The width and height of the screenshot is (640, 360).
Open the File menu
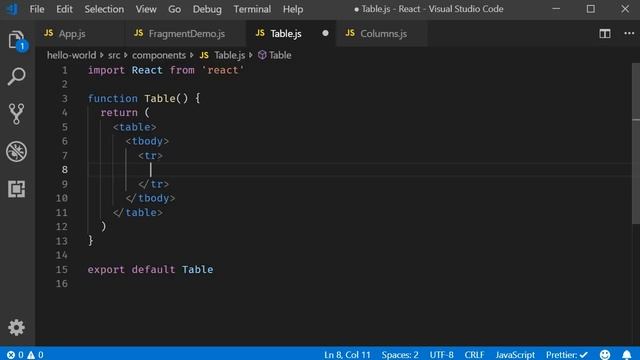(x=37, y=9)
